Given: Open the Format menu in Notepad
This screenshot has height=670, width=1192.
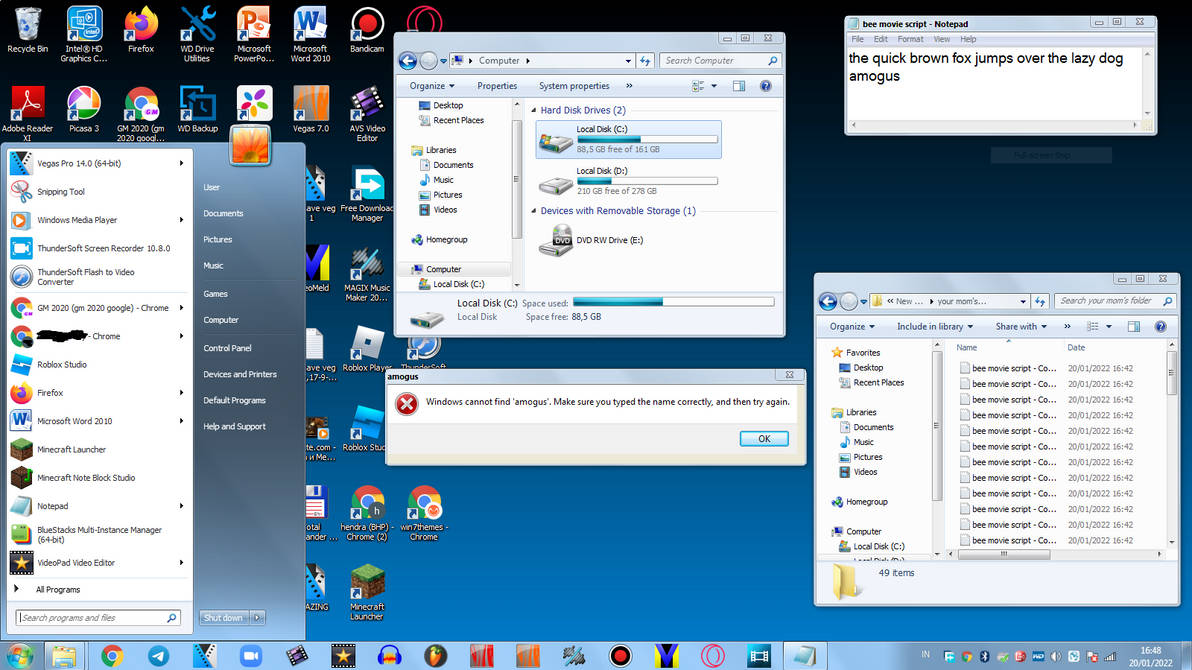Looking at the screenshot, I should (912, 39).
